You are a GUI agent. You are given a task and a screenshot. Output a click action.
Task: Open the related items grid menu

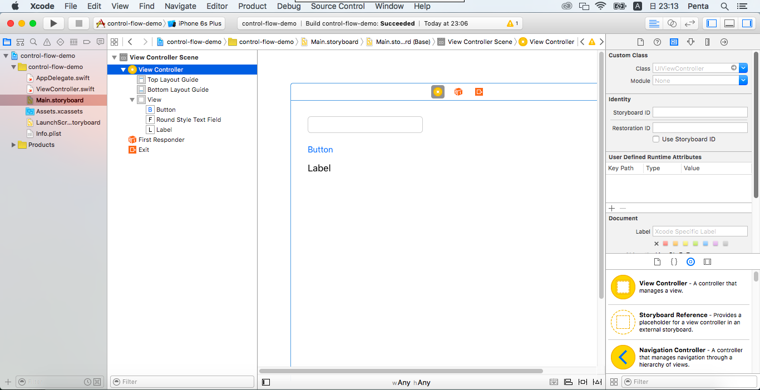pos(114,42)
